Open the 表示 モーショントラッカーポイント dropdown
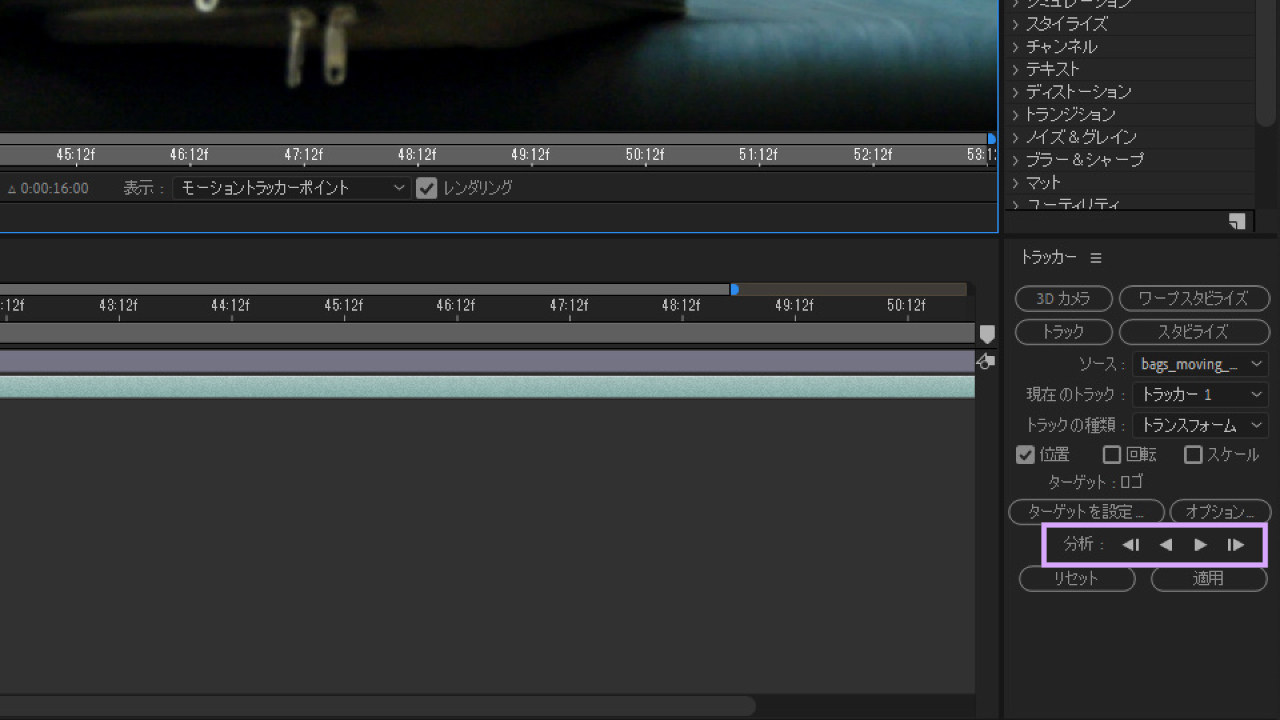Viewport: 1280px width, 720px height. click(x=292, y=188)
